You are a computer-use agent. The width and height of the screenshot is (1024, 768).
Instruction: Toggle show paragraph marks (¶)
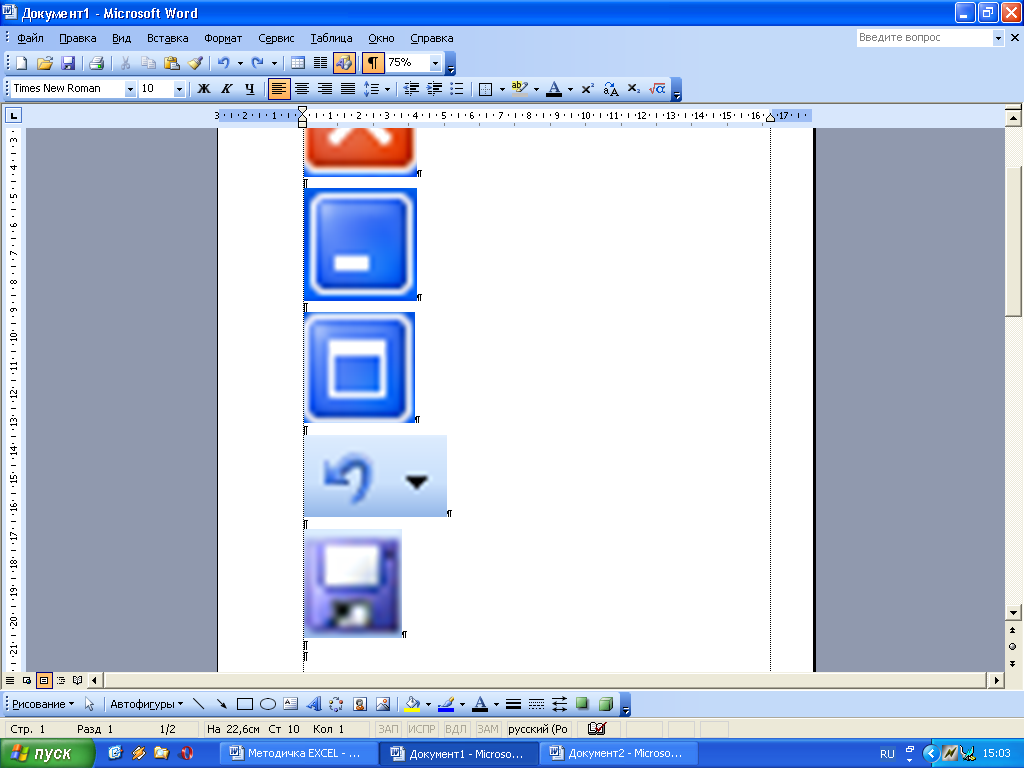click(x=373, y=63)
